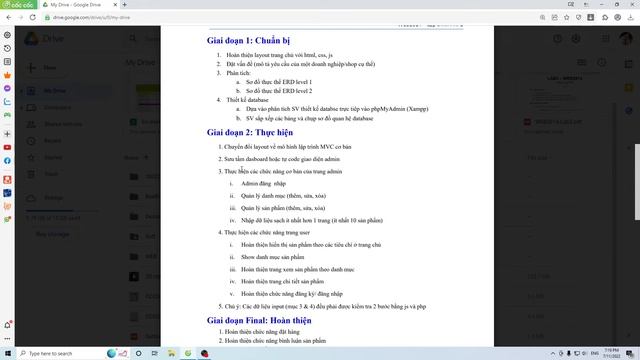Open Computers in the Drive navigation
The image size is (640, 360).
click(57, 108)
